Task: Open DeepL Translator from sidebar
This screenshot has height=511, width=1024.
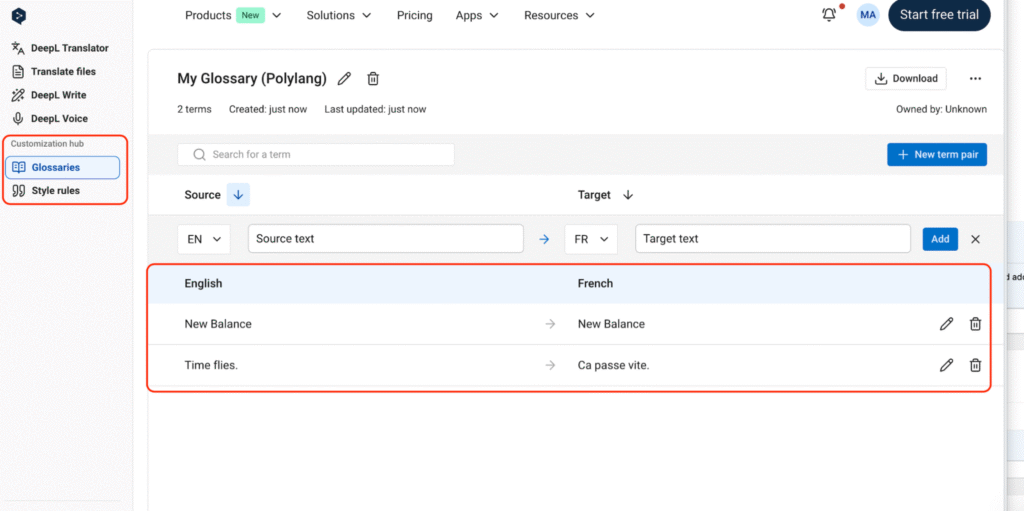Action: (60, 48)
